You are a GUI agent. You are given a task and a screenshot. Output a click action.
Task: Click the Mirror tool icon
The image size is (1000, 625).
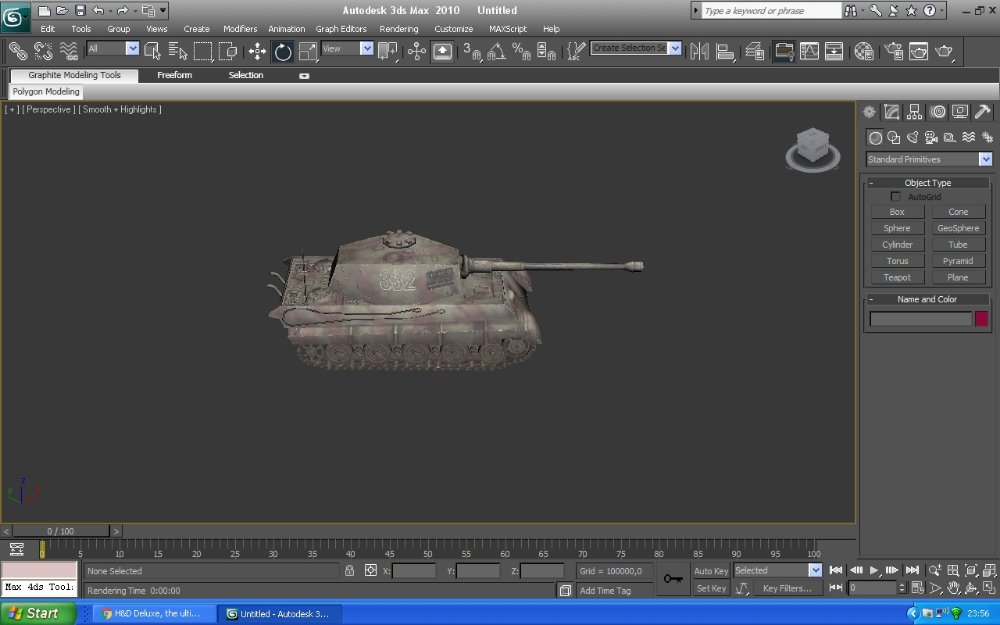[x=700, y=51]
